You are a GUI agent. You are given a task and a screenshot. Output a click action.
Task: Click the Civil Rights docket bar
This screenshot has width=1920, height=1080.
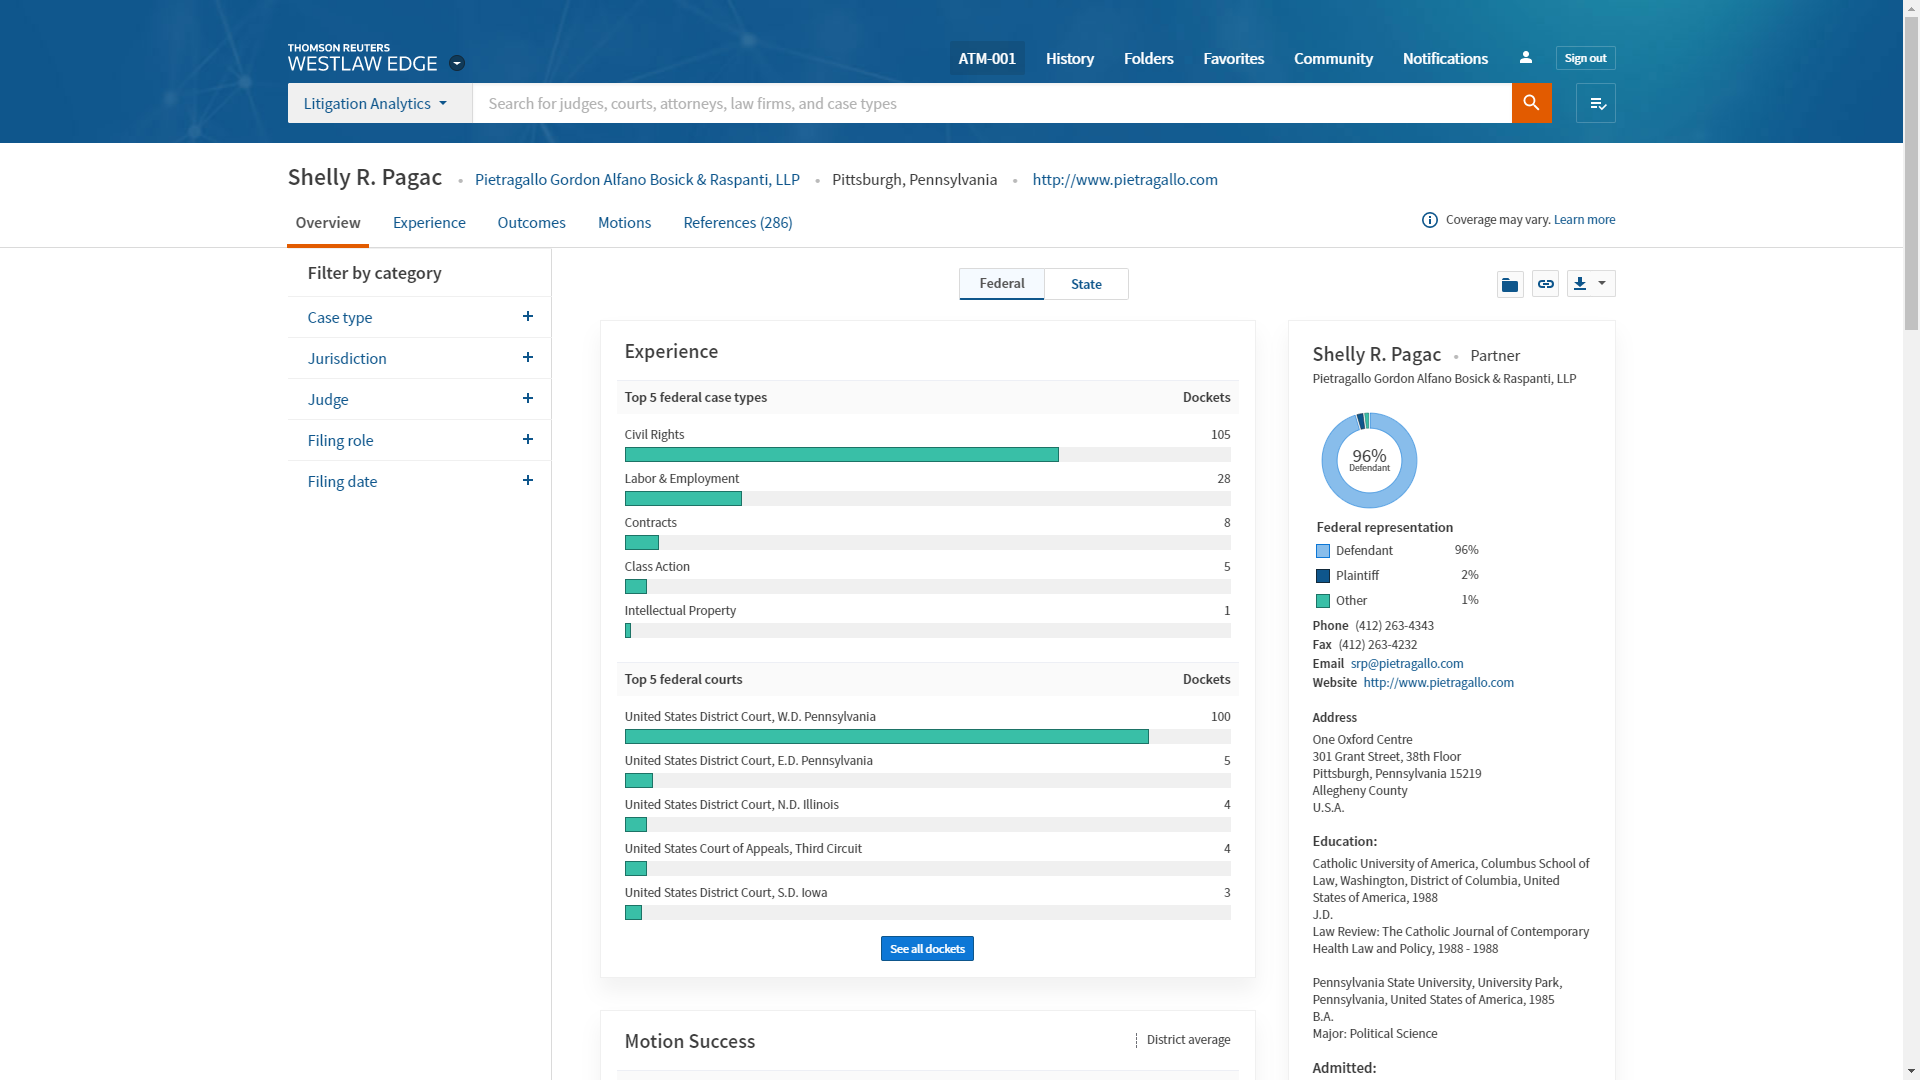click(x=841, y=455)
